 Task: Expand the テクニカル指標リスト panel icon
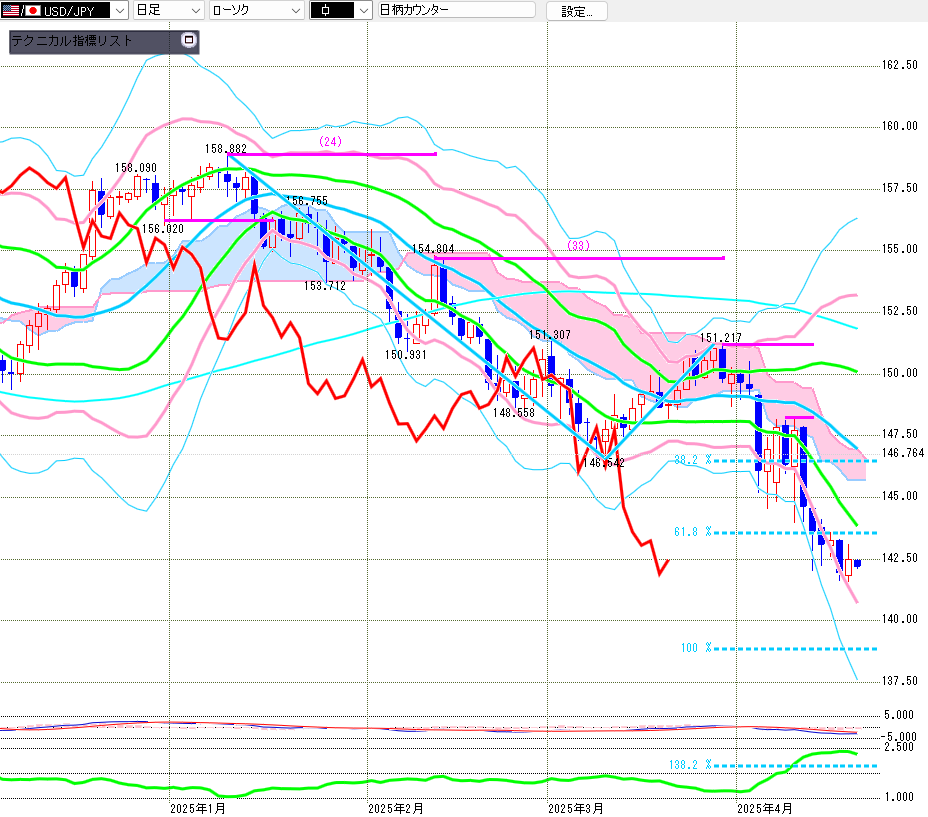click(189, 40)
